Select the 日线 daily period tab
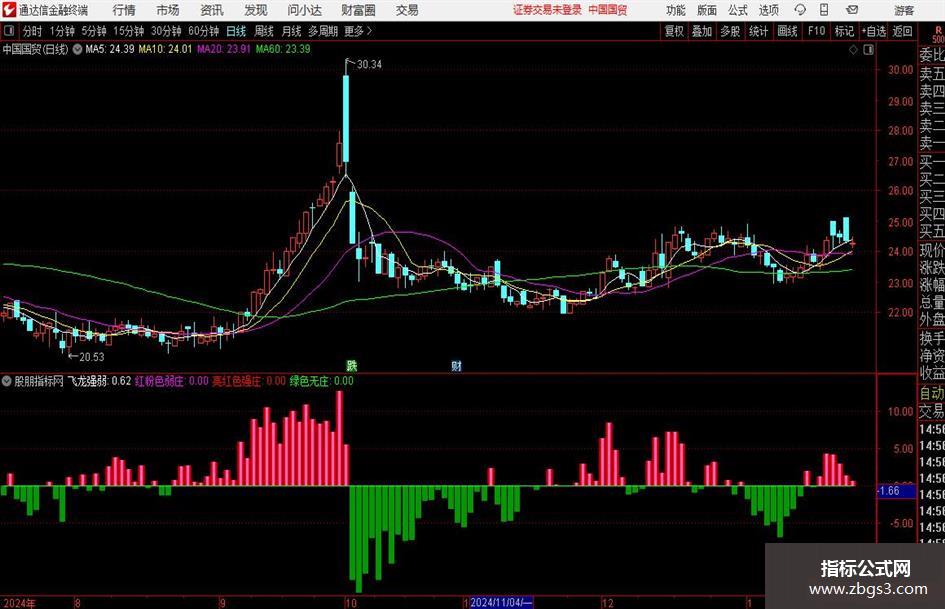The image size is (945, 609). pyautogui.click(x=236, y=31)
